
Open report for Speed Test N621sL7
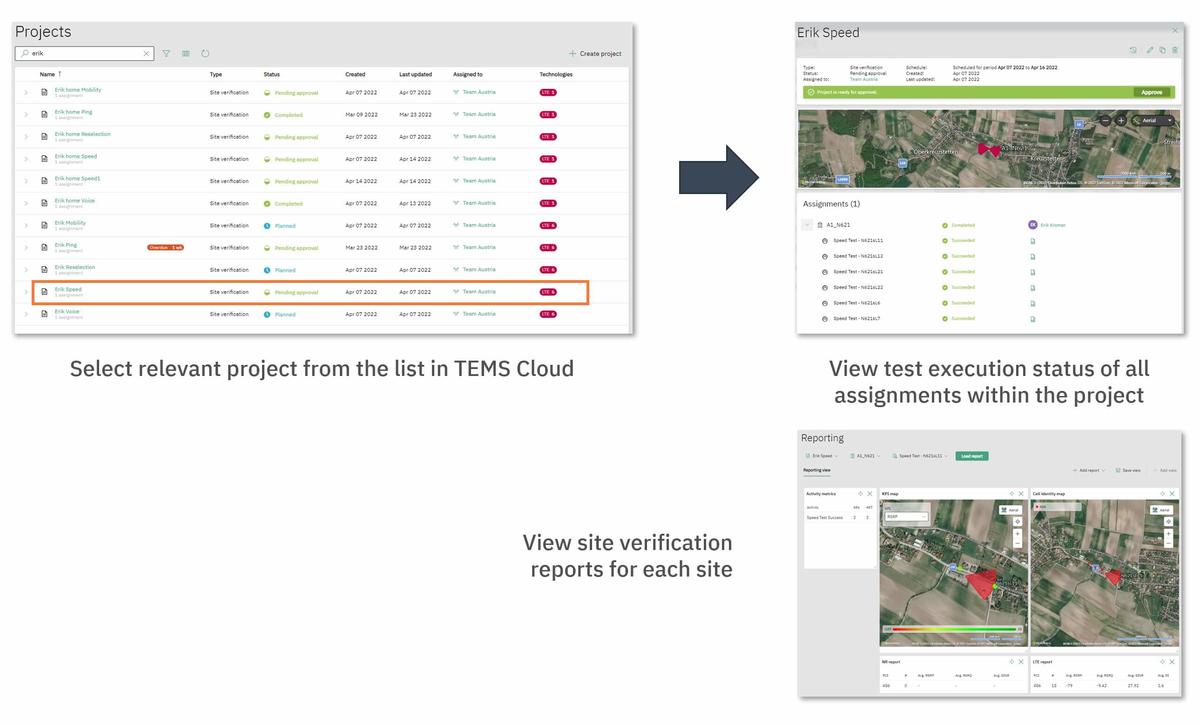[x=1032, y=319]
